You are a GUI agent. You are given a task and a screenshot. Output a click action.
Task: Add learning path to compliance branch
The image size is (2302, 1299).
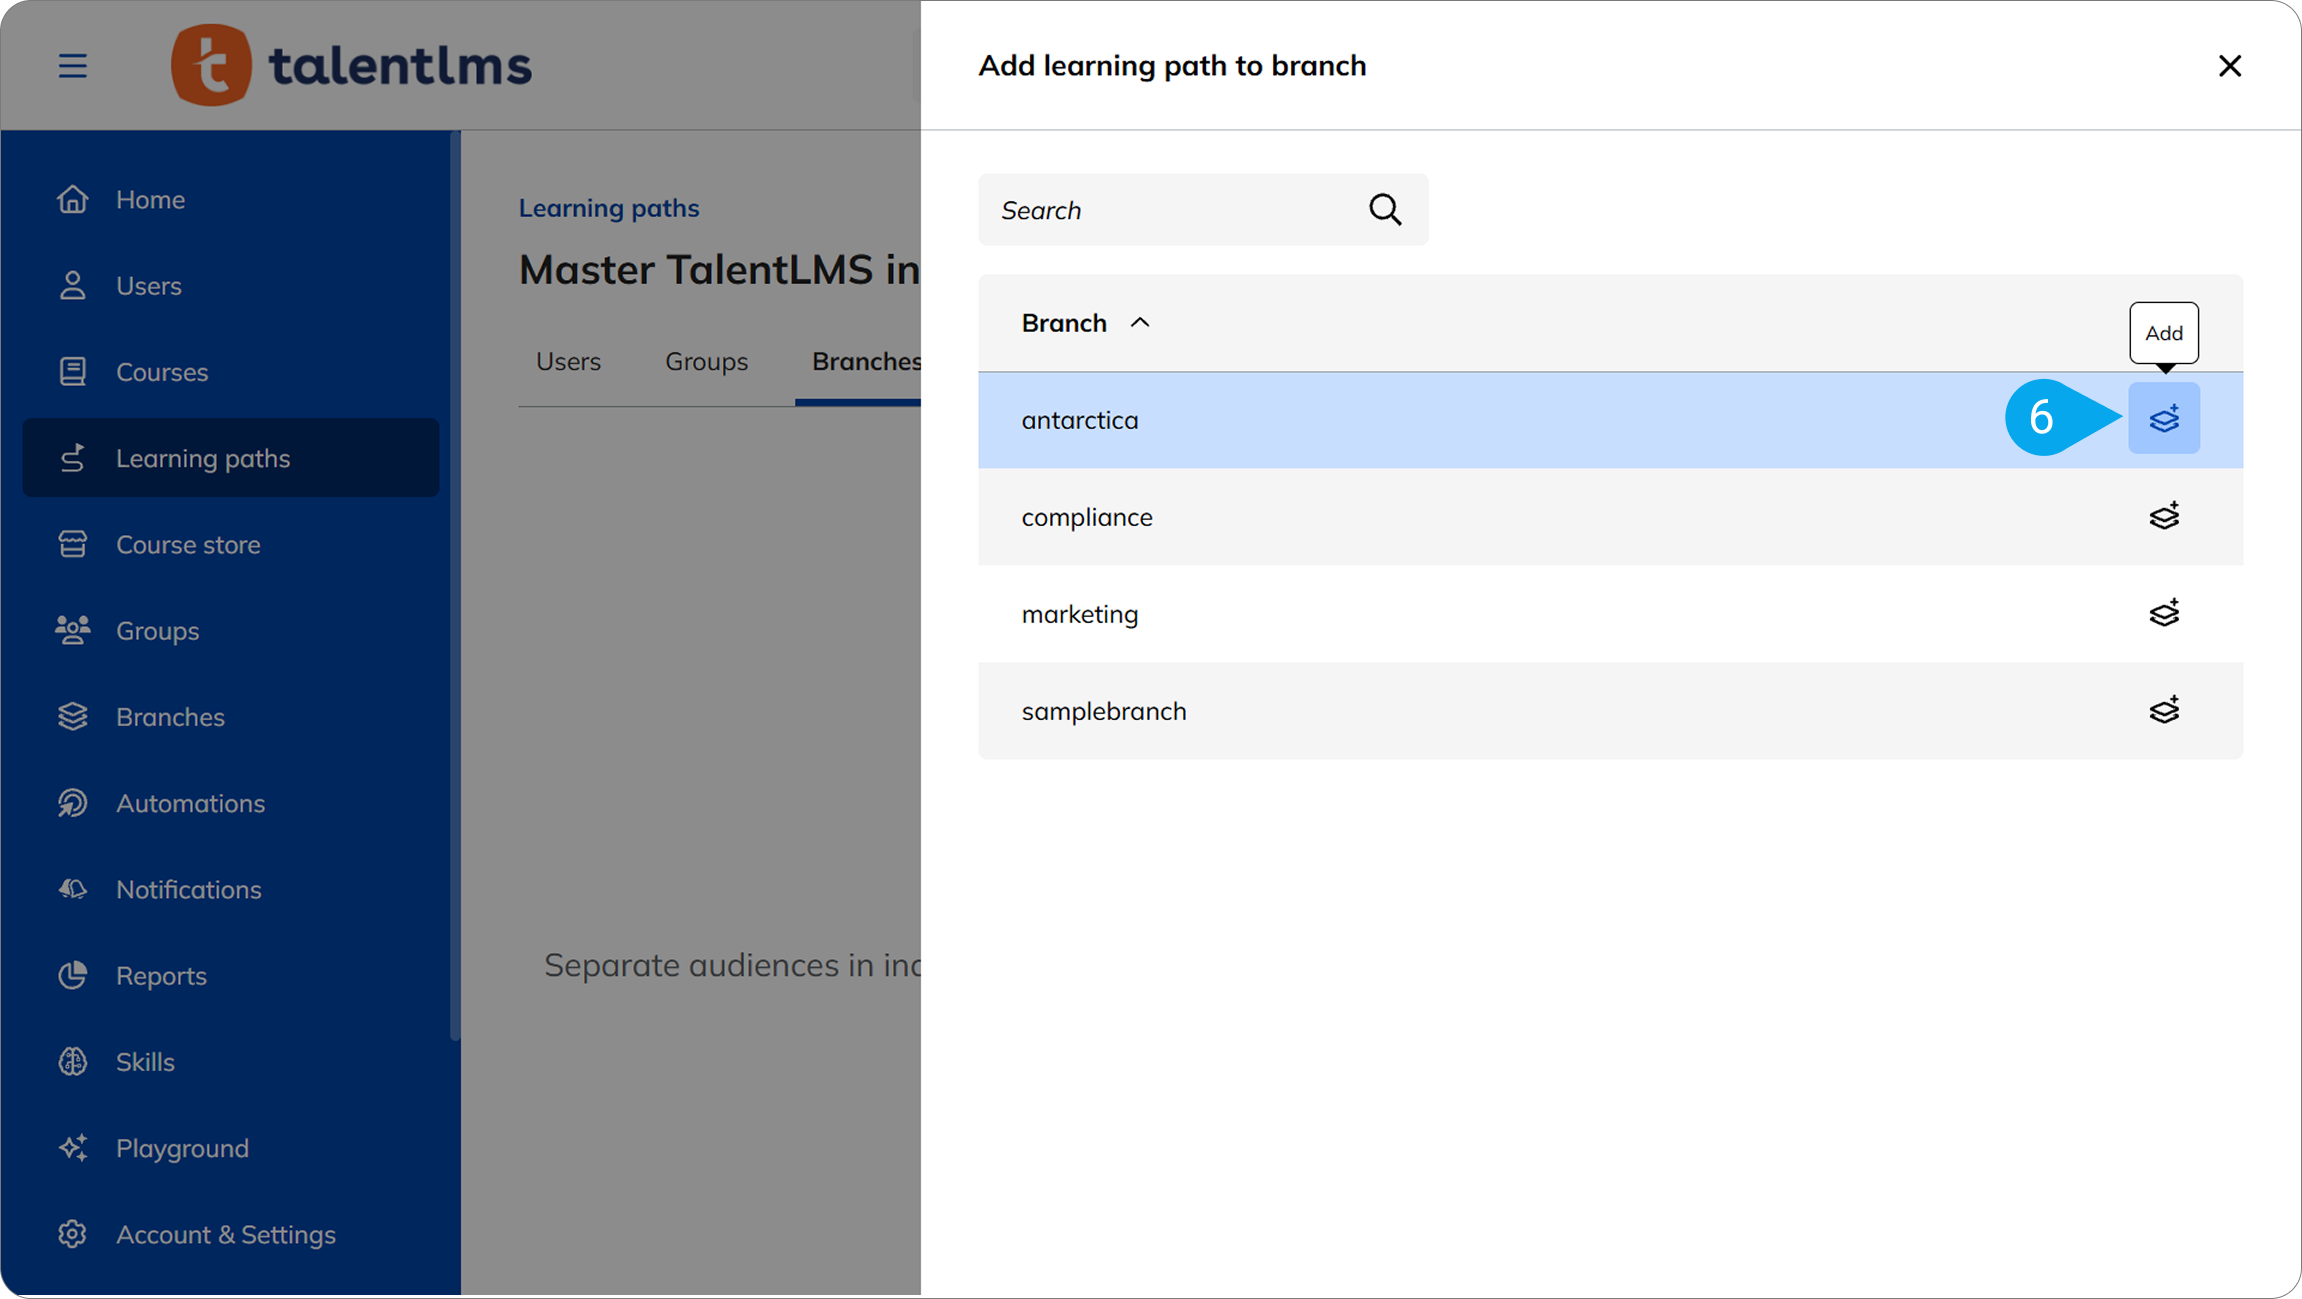click(x=2164, y=516)
